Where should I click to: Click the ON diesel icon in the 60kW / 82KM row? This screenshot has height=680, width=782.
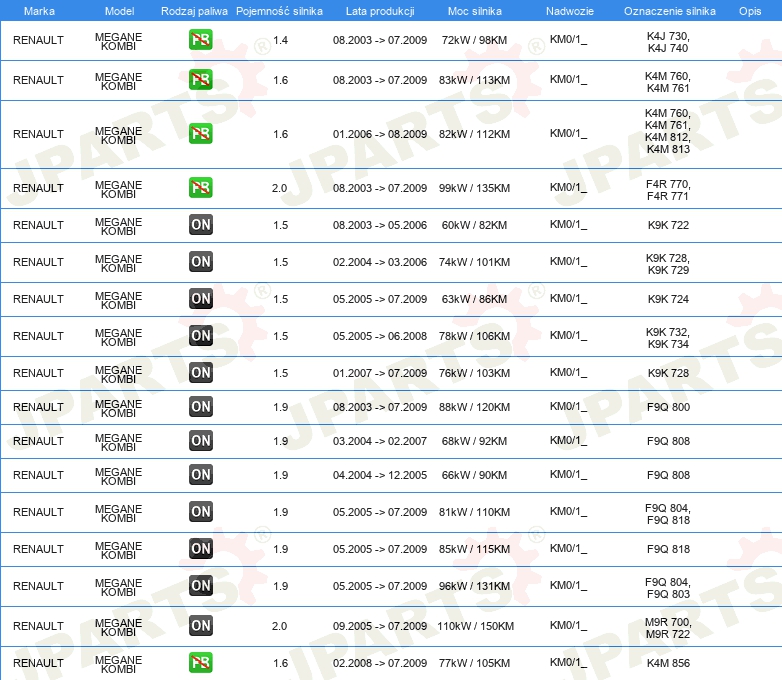pyautogui.click(x=200, y=225)
